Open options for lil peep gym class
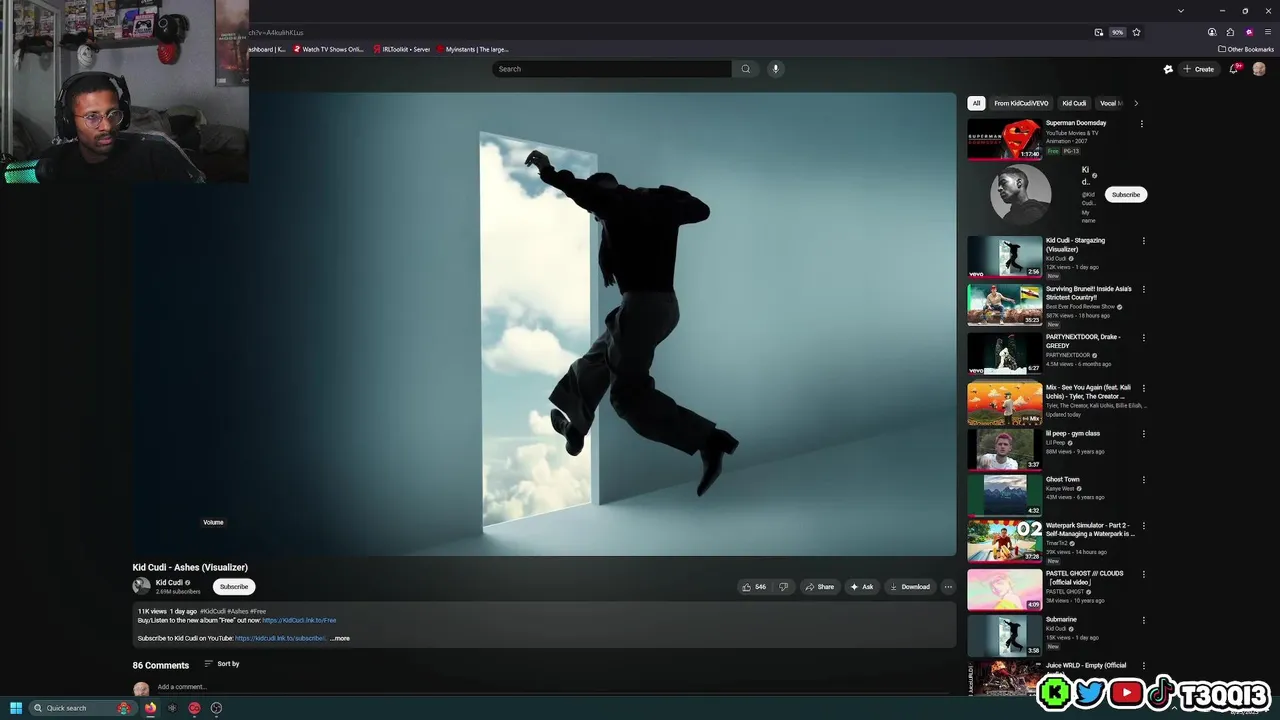1280x720 pixels. point(1143,434)
